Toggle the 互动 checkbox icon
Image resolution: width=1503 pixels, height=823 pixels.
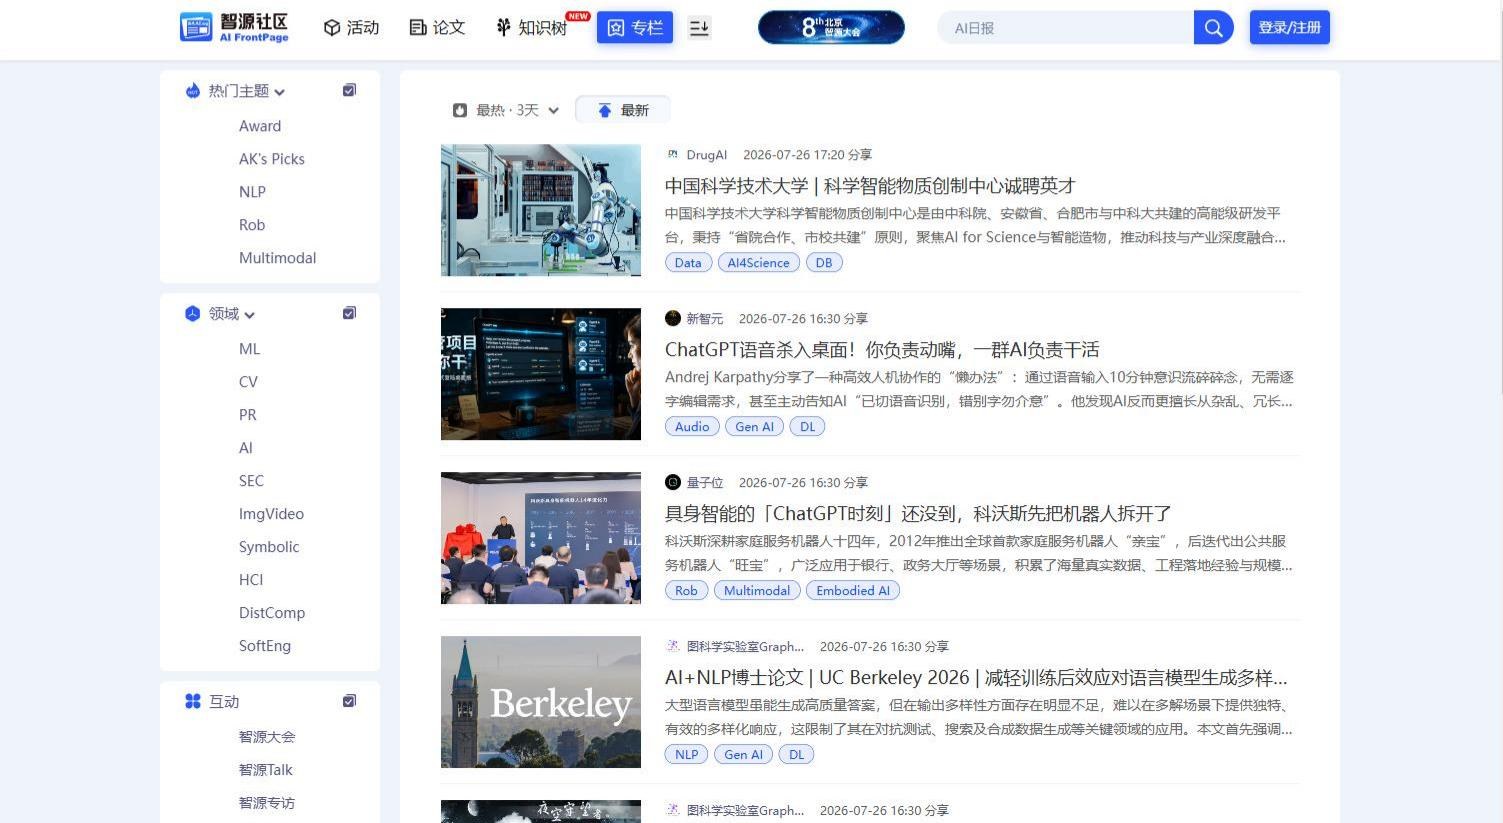[349, 701]
